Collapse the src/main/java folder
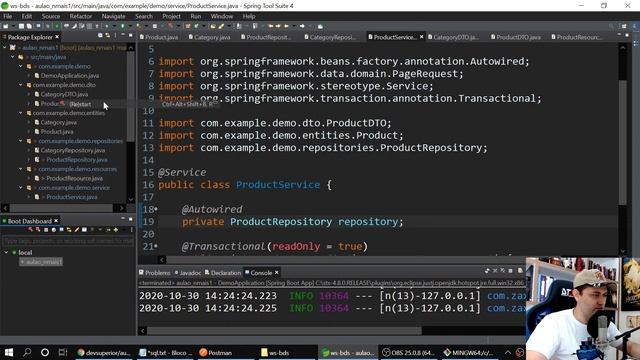This screenshot has height=360, width=640. tap(13, 57)
